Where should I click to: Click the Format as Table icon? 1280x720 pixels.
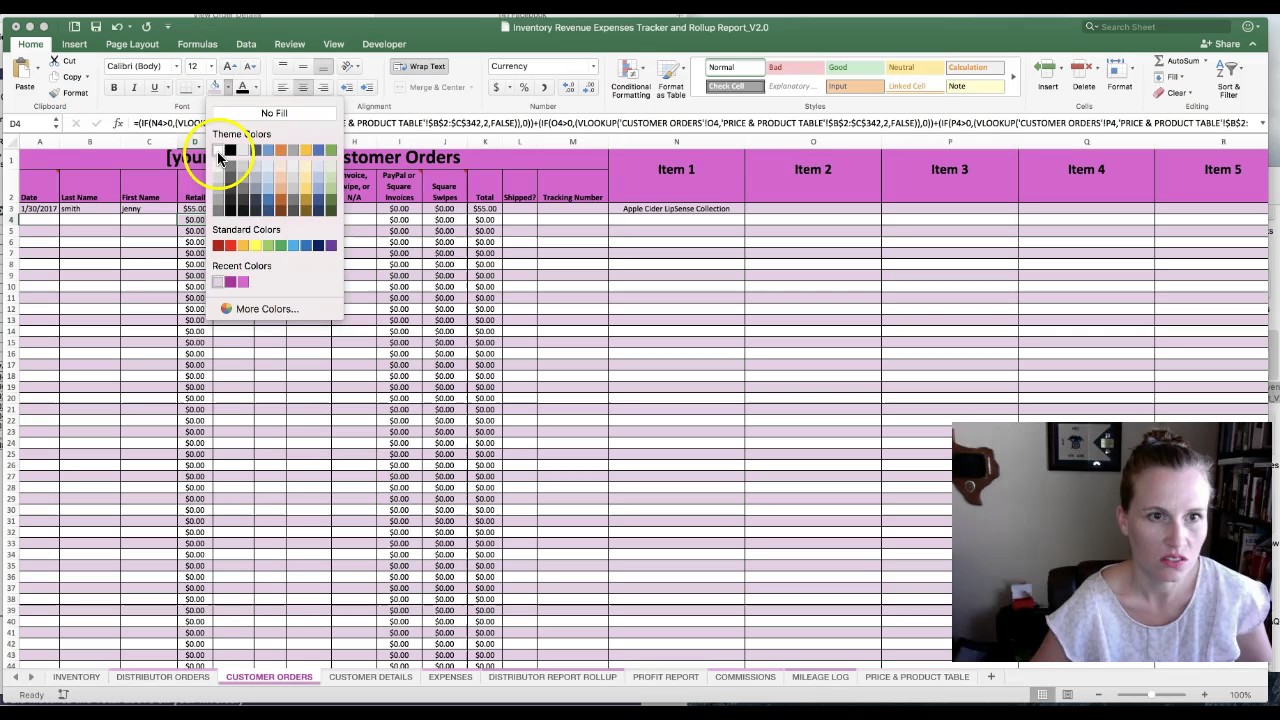coord(670,70)
